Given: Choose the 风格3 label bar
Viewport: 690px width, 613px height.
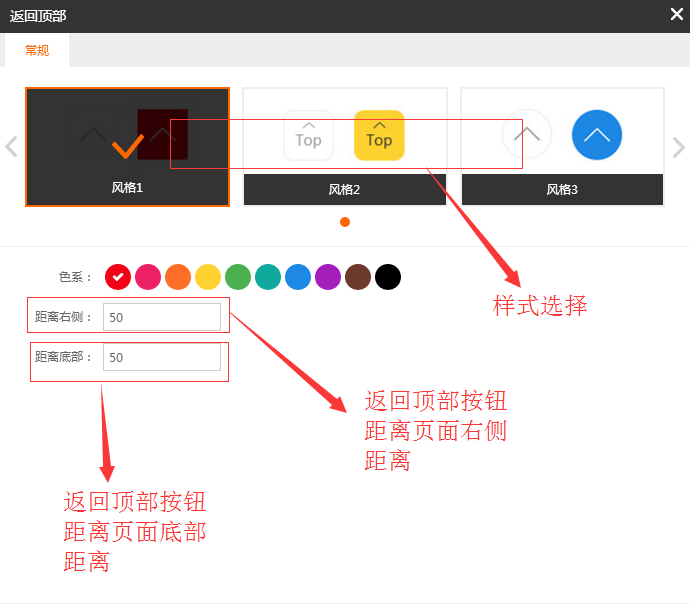Looking at the screenshot, I should [x=562, y=190].
